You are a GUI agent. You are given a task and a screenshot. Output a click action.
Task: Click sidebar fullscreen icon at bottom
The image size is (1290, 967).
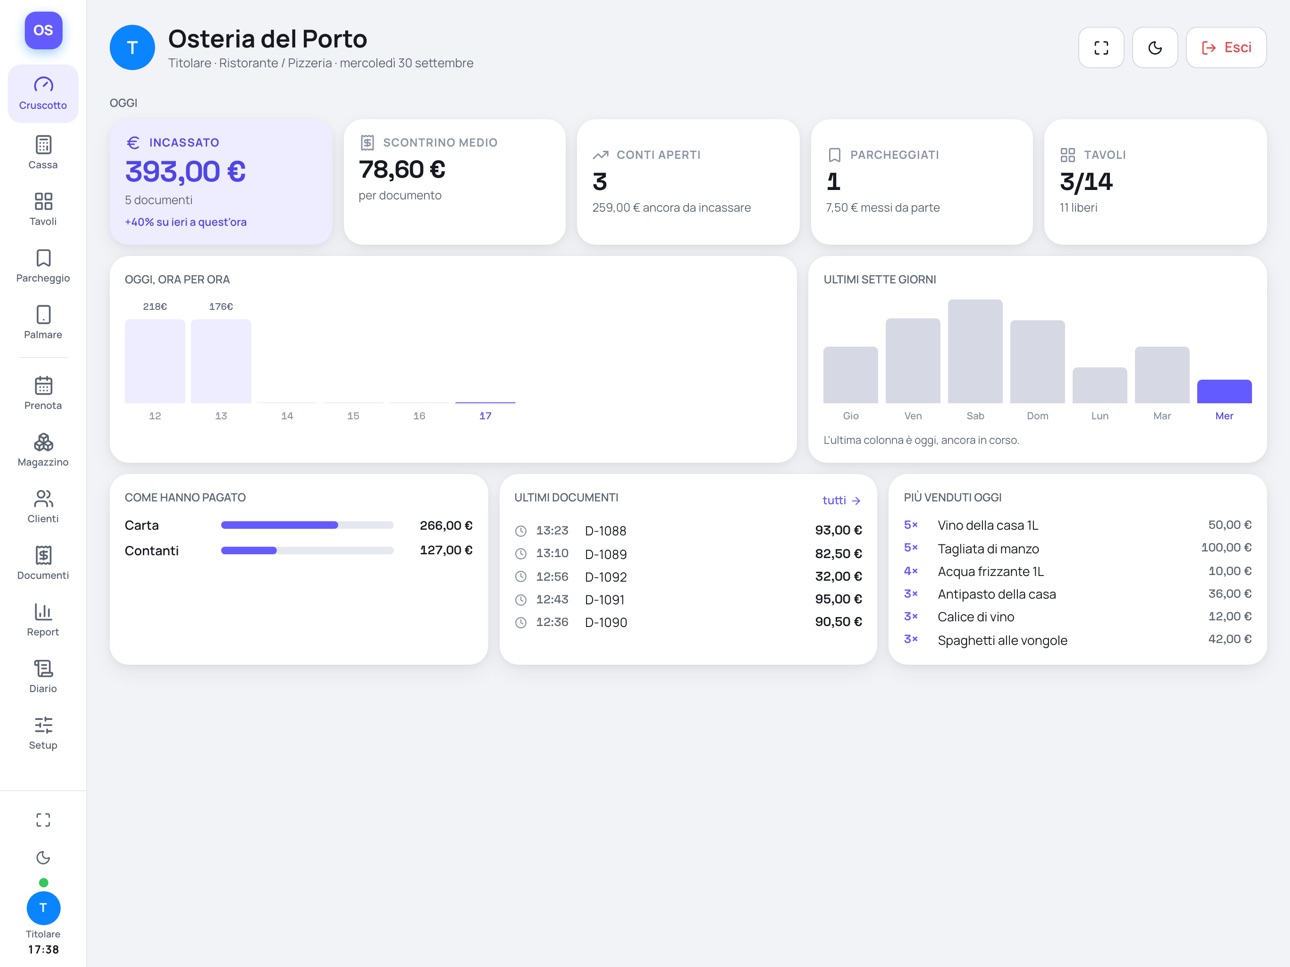(x=43, y=820)
